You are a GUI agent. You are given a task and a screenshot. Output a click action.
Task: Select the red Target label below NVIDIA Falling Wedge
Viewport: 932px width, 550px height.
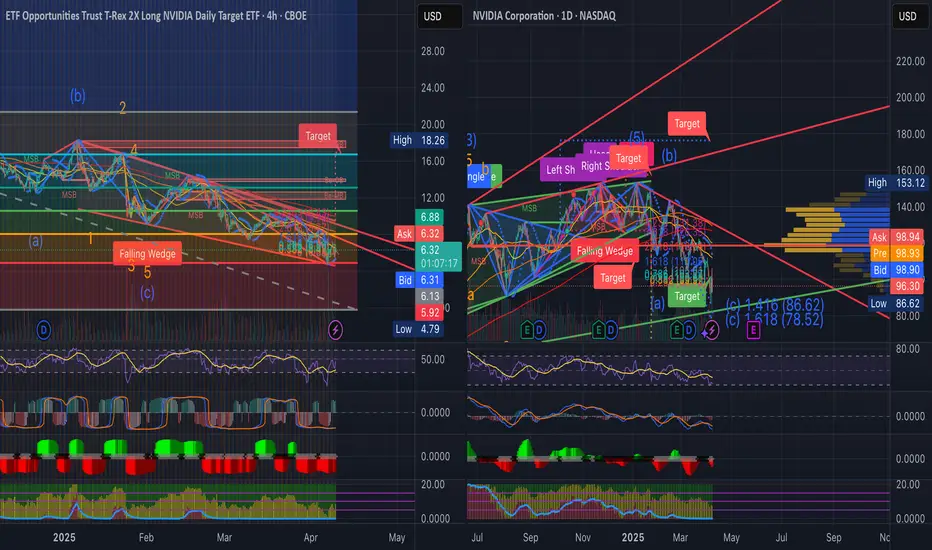tap(612, 278)
